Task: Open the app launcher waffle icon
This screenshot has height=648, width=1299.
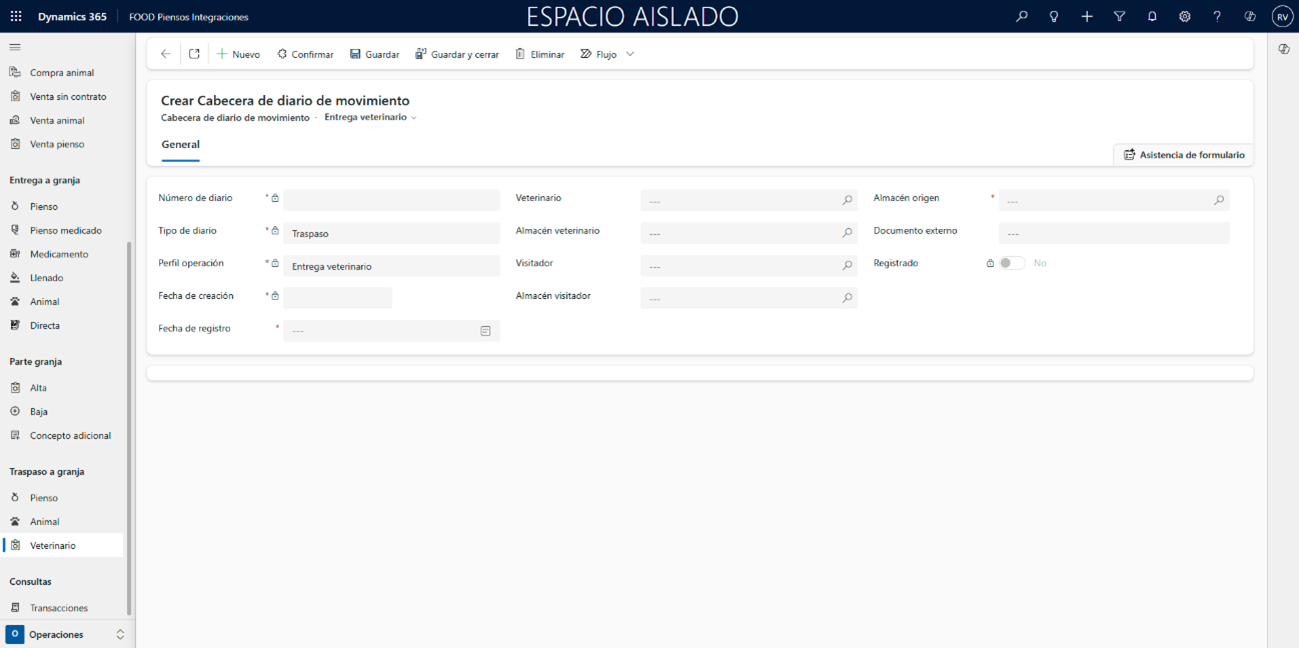Action: [x=16, y=16]
